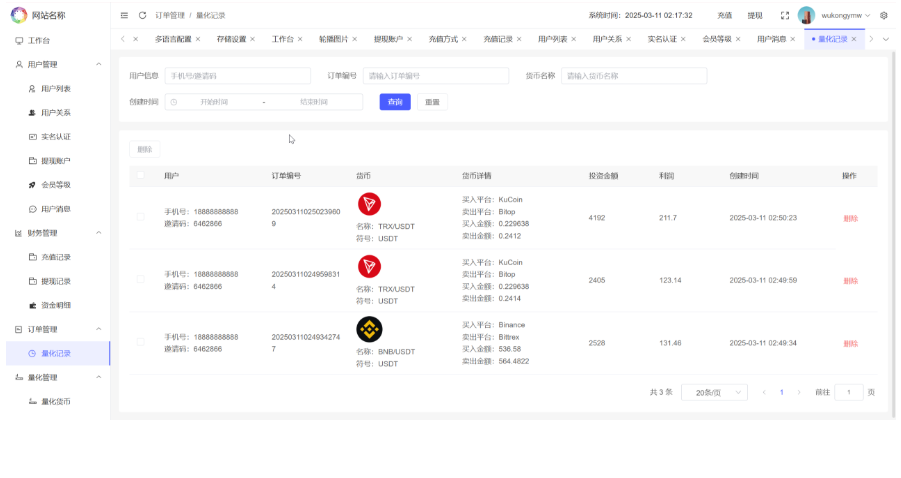Select checkbox of order 202503110250239809
The width and height of the screenshot is (901, 478).
[140, 218]
